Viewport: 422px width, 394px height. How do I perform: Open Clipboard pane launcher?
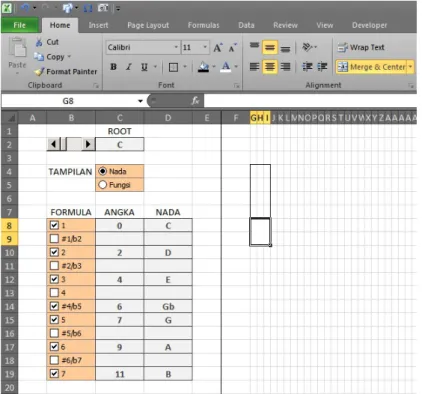(x=96, y=86)
